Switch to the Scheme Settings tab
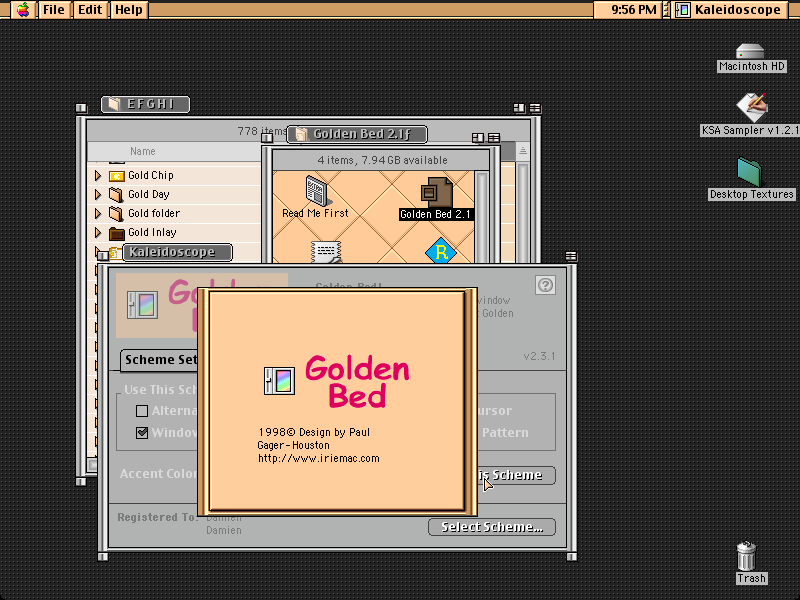The image size is (800, 600). [160, 360]
